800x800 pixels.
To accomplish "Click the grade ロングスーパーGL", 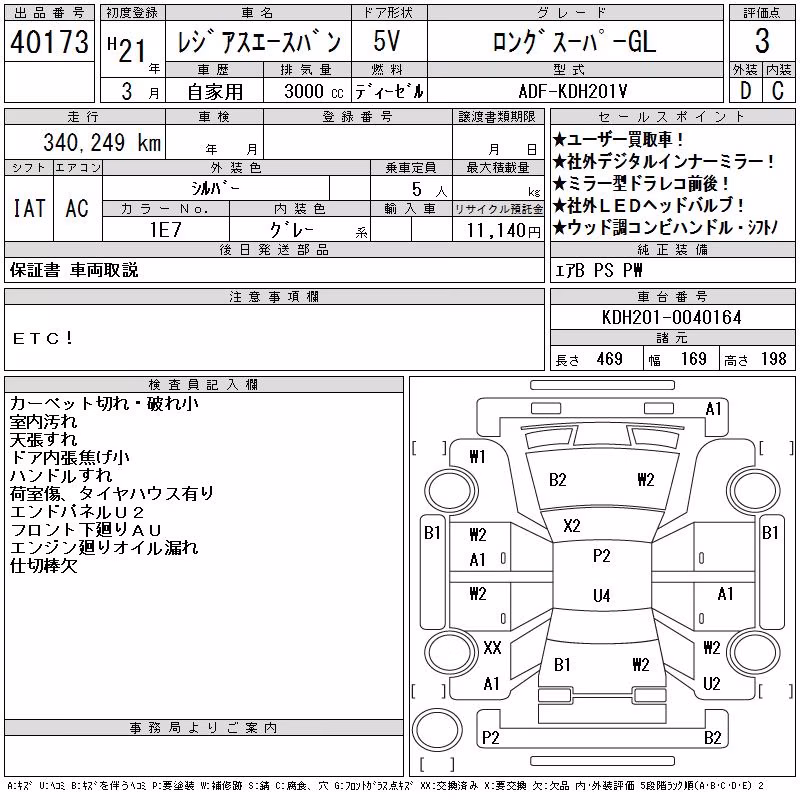I will tap(574, 42).
